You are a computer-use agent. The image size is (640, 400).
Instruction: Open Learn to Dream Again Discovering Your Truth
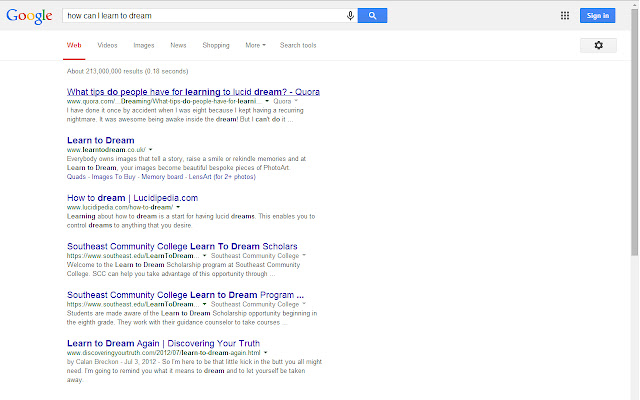tap(163, 344)
